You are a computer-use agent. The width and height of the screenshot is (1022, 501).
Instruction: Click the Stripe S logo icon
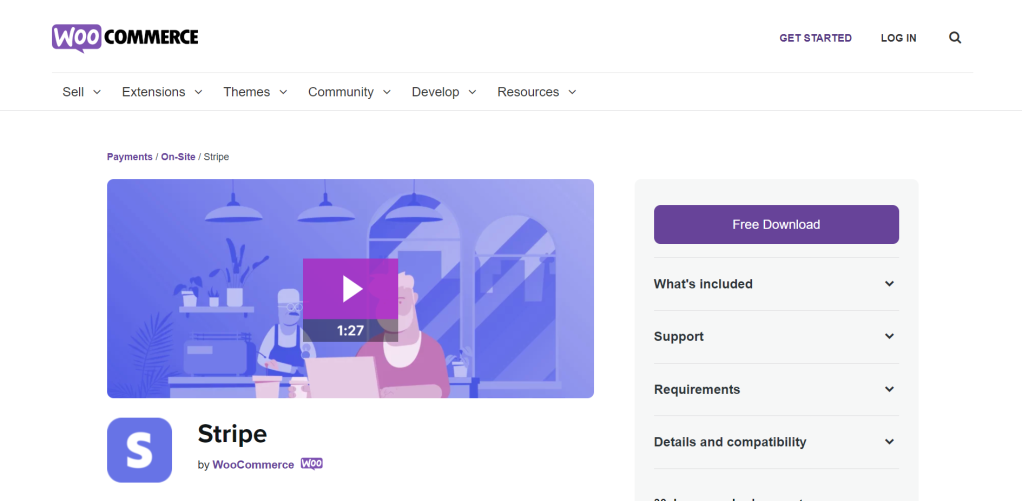coord(139,450)
